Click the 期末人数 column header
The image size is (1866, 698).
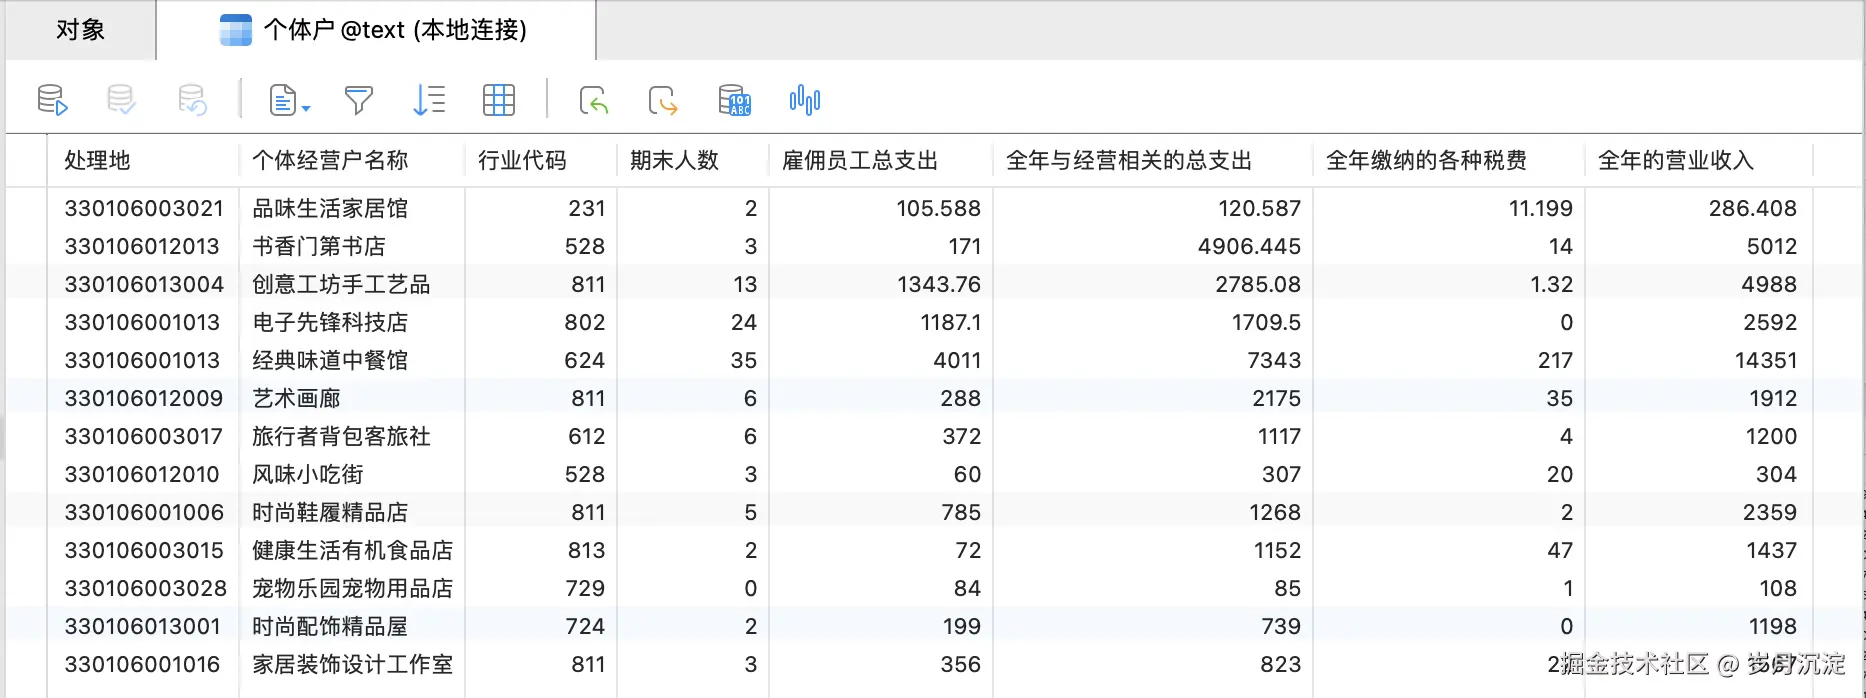(x=675, y=160)
